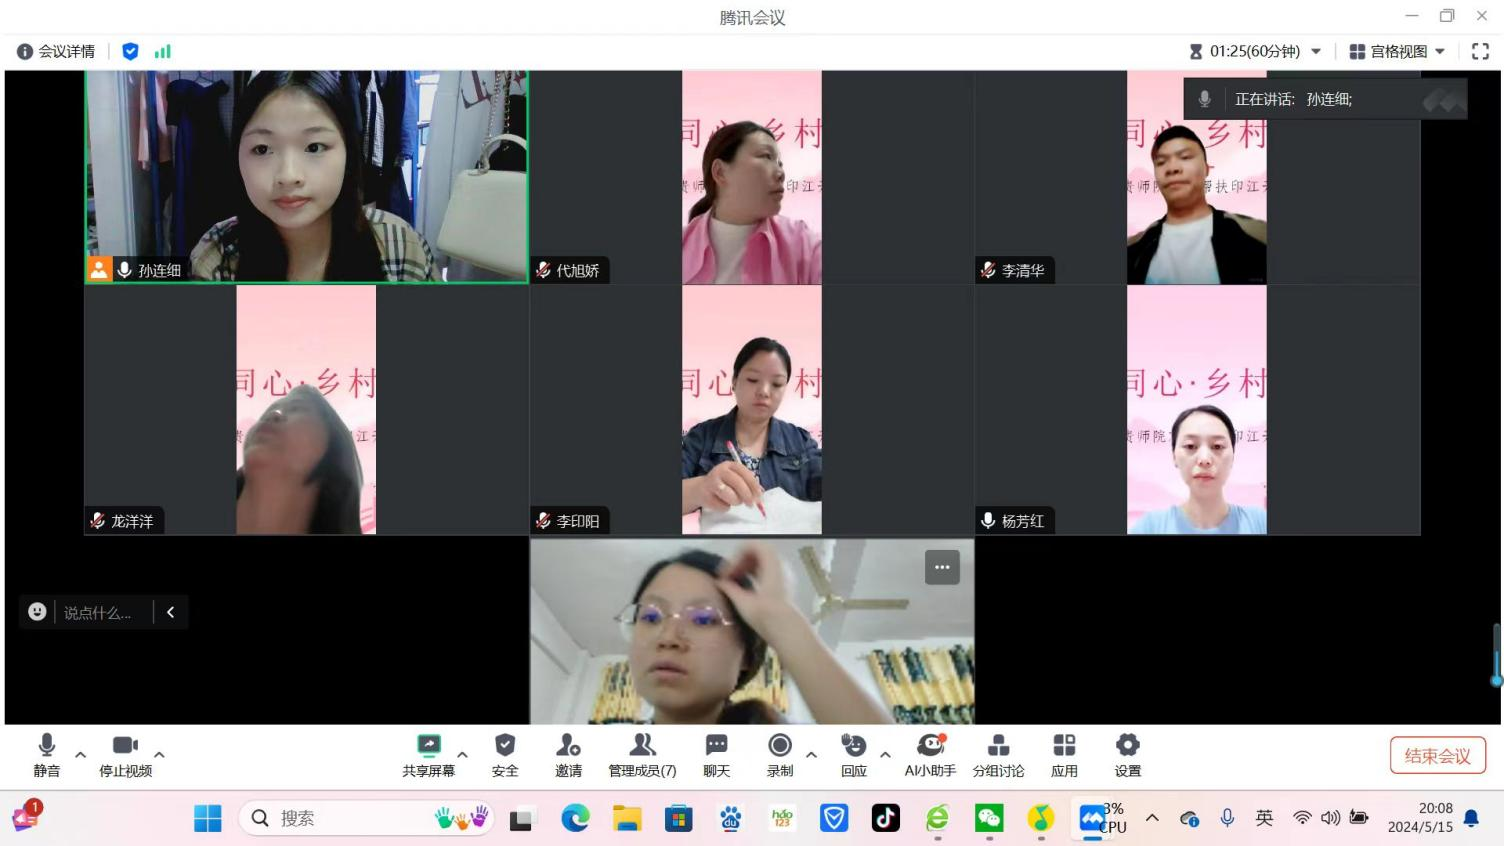Toggle the 静音 microphone mute
The height and width of the screenshot is (846, 1504).
coord(46,755)
